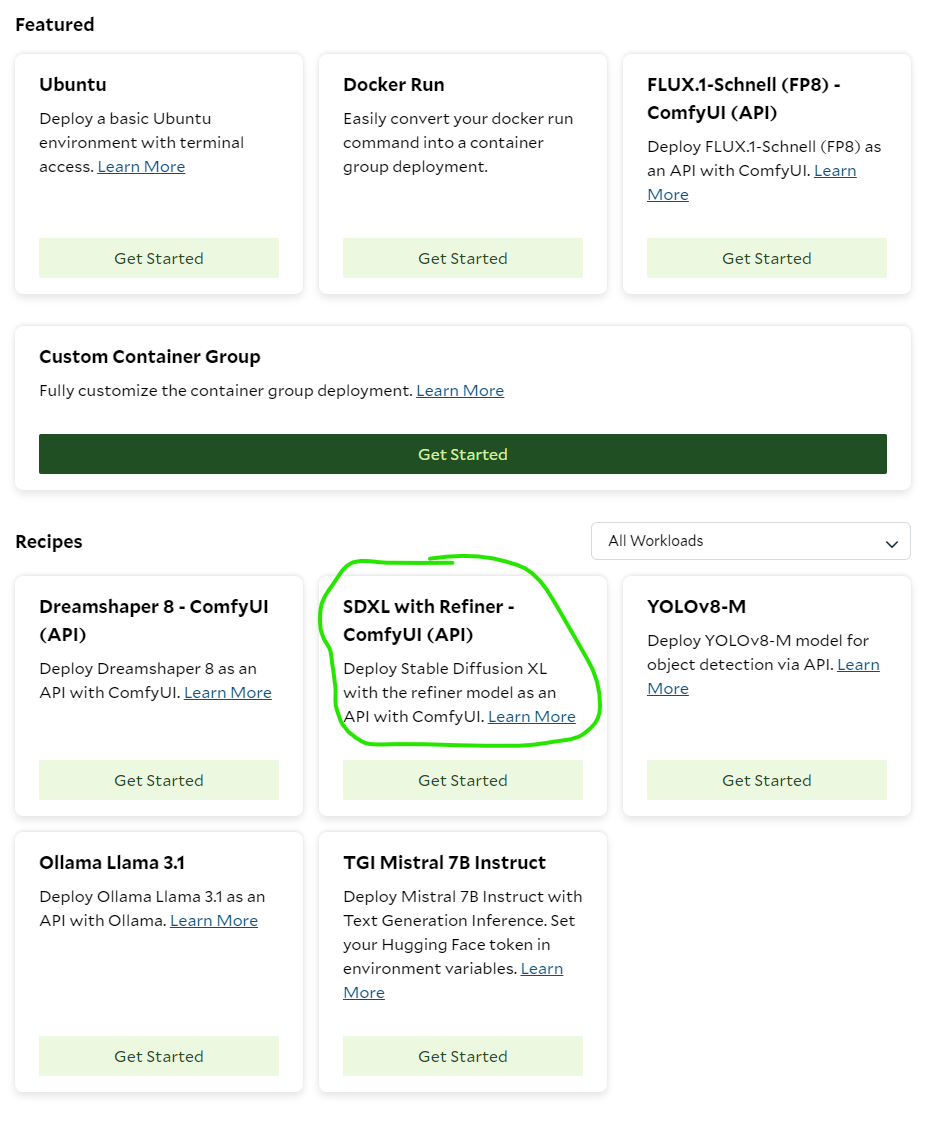Click Get Started for Ollama Llama 3.1
The width and height of the screenshot is (937, 1125).
tap(159, 1056)
